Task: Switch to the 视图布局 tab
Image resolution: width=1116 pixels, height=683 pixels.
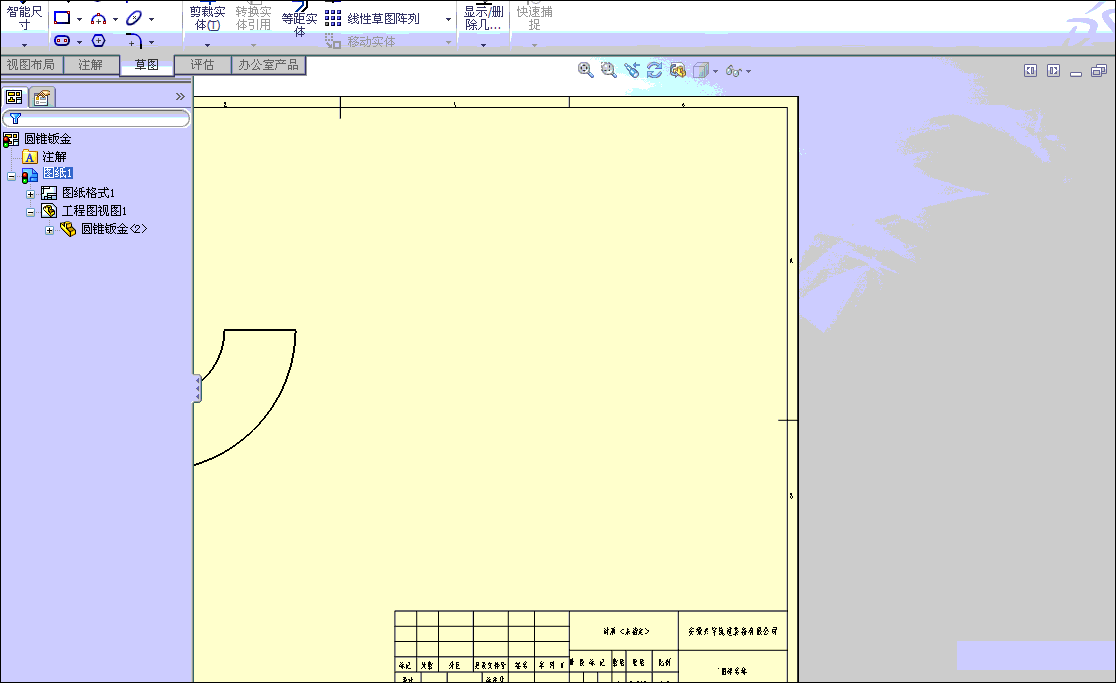Action: (x=31, y=65)
